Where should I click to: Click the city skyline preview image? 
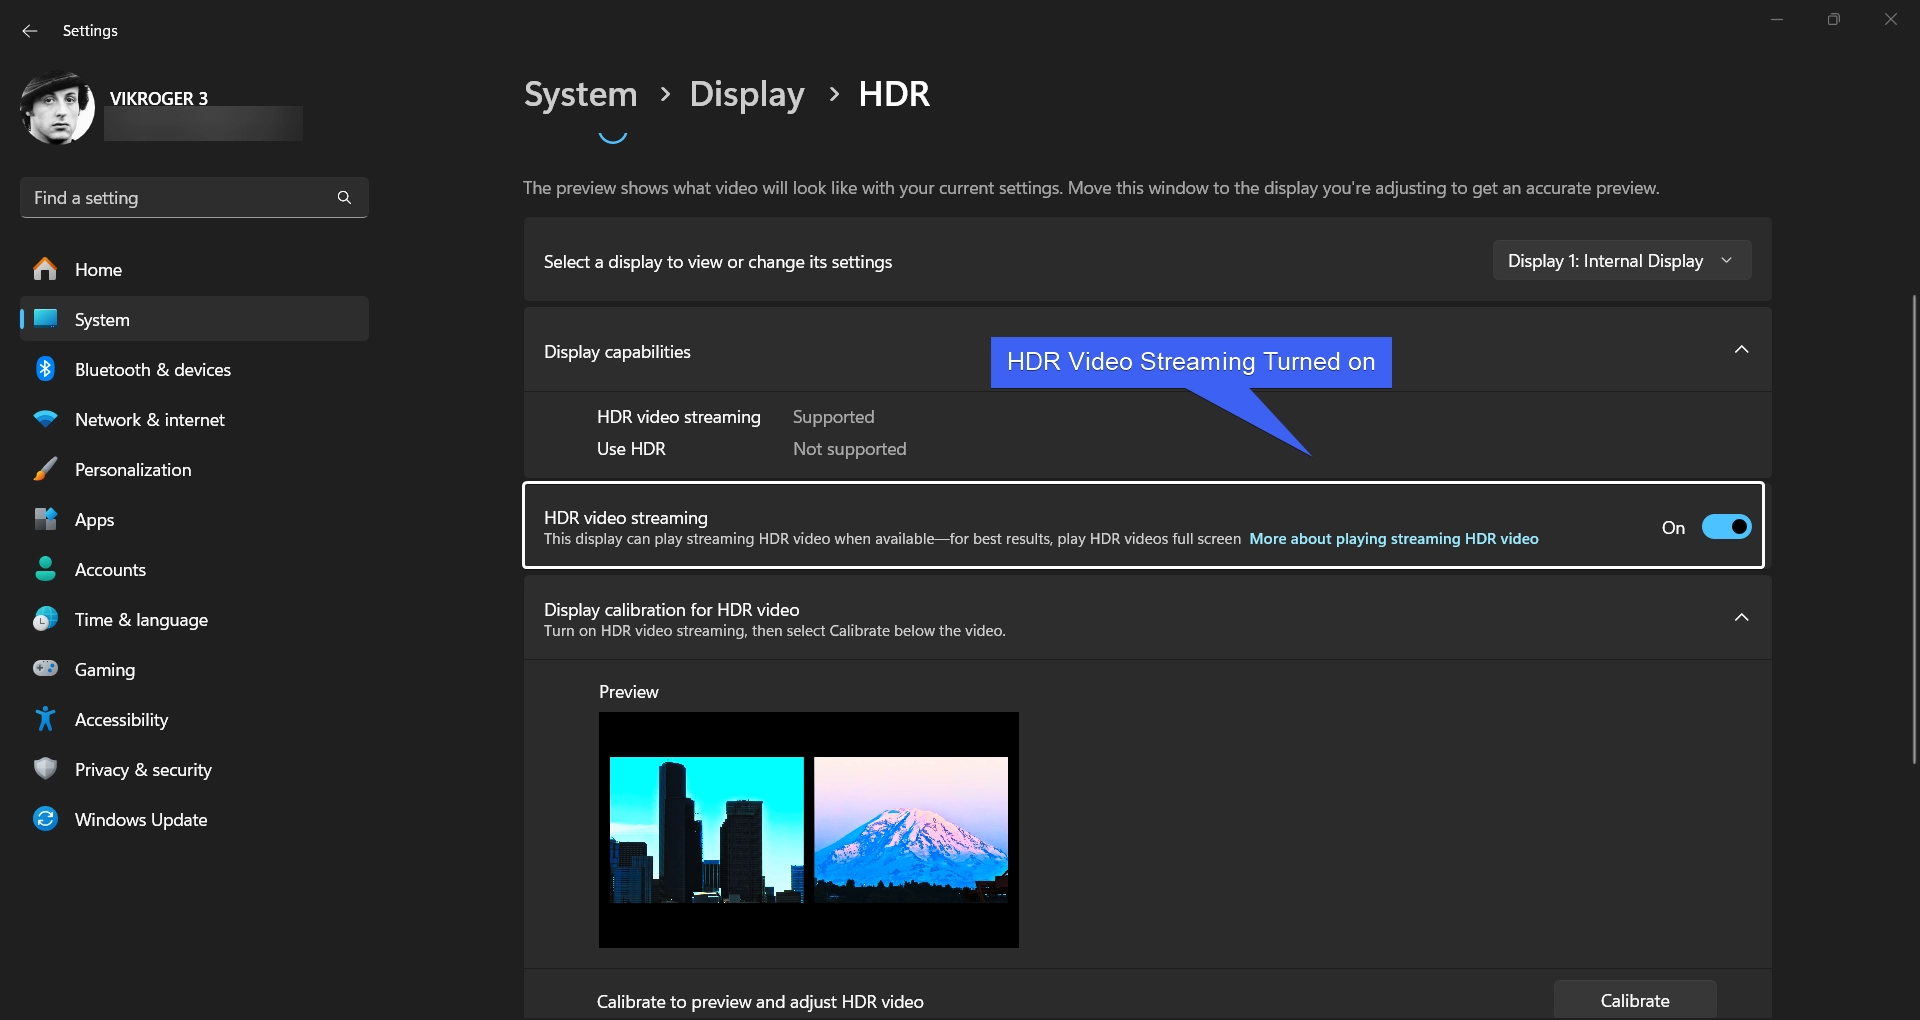point(706,830)
